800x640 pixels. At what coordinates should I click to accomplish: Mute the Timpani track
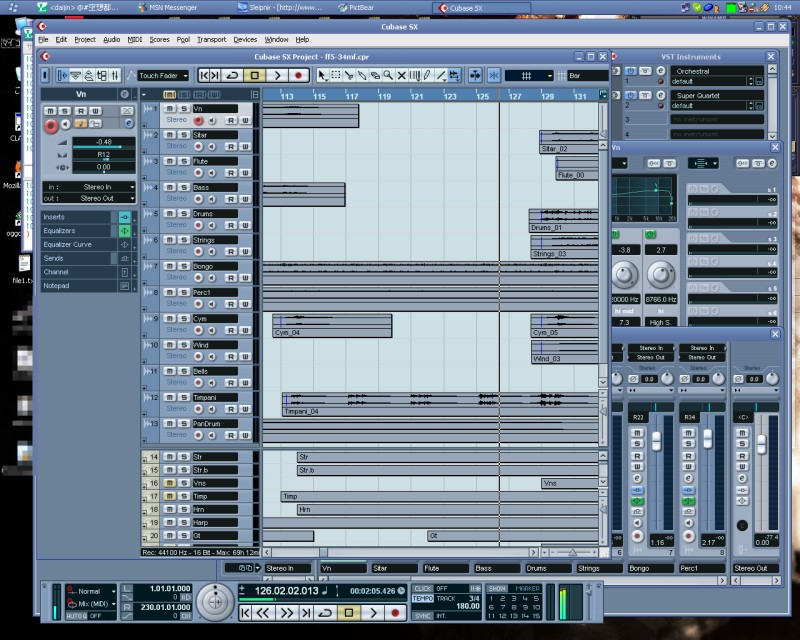[x=170, y=397]
